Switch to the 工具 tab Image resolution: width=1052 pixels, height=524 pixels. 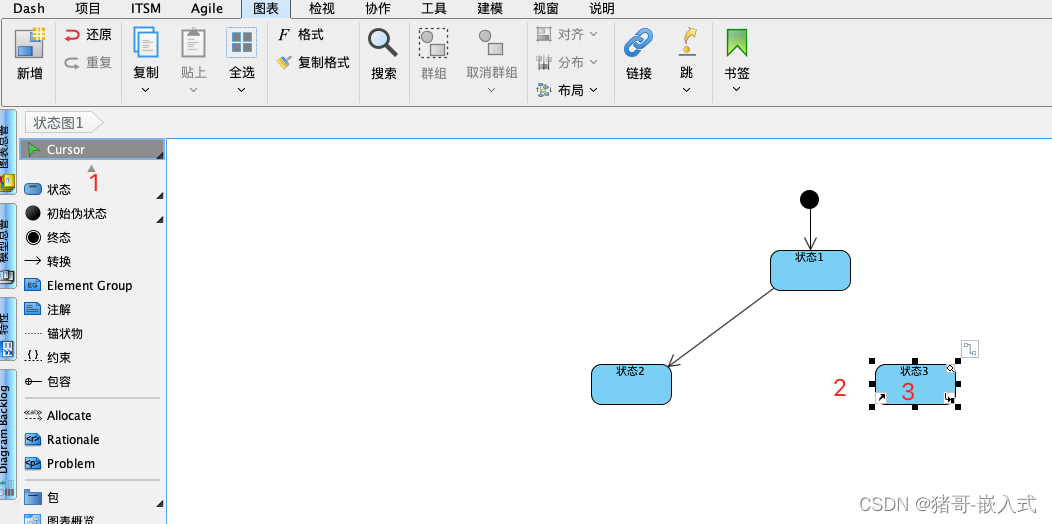pyautogui.click(x=433, y=9)
